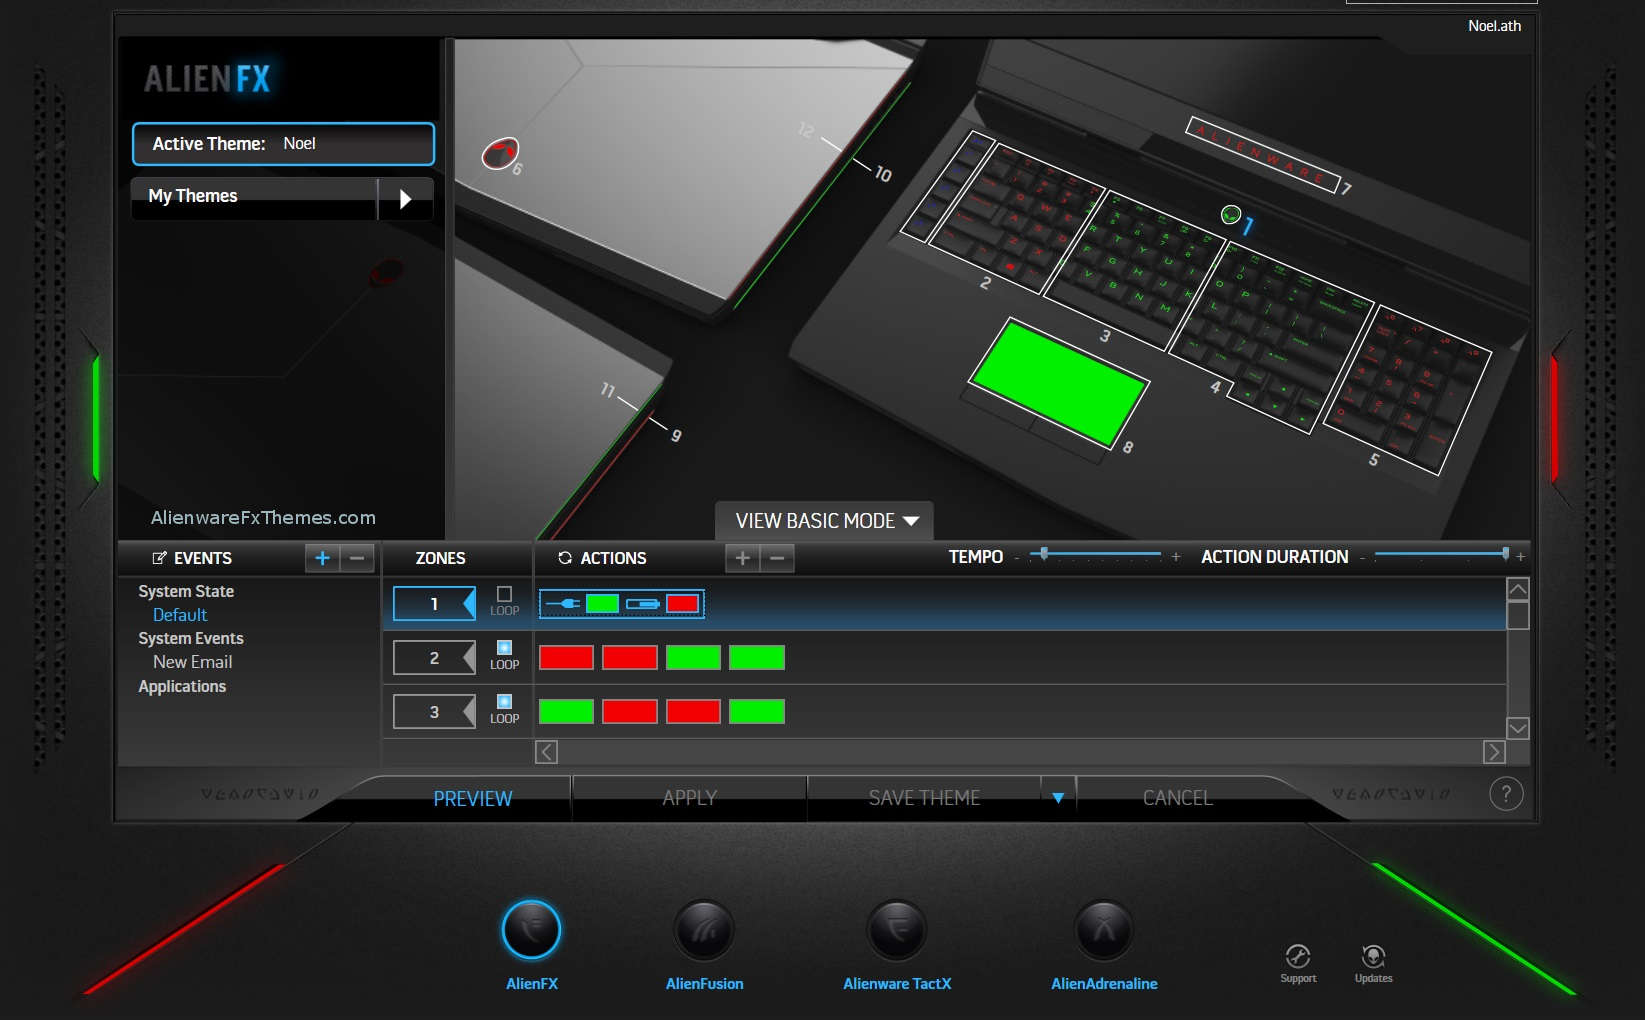Click the Actions refresh icon
1645x1020 pixels.
pos(565,558)
